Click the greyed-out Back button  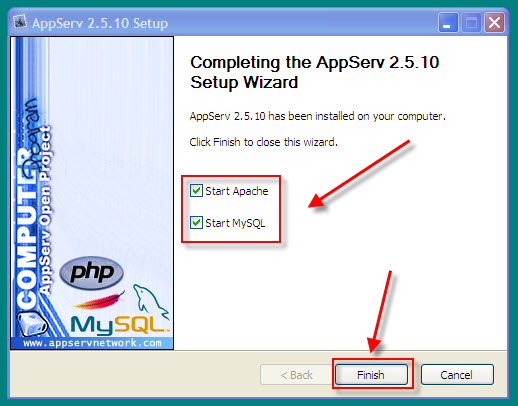tap(296, 375)
